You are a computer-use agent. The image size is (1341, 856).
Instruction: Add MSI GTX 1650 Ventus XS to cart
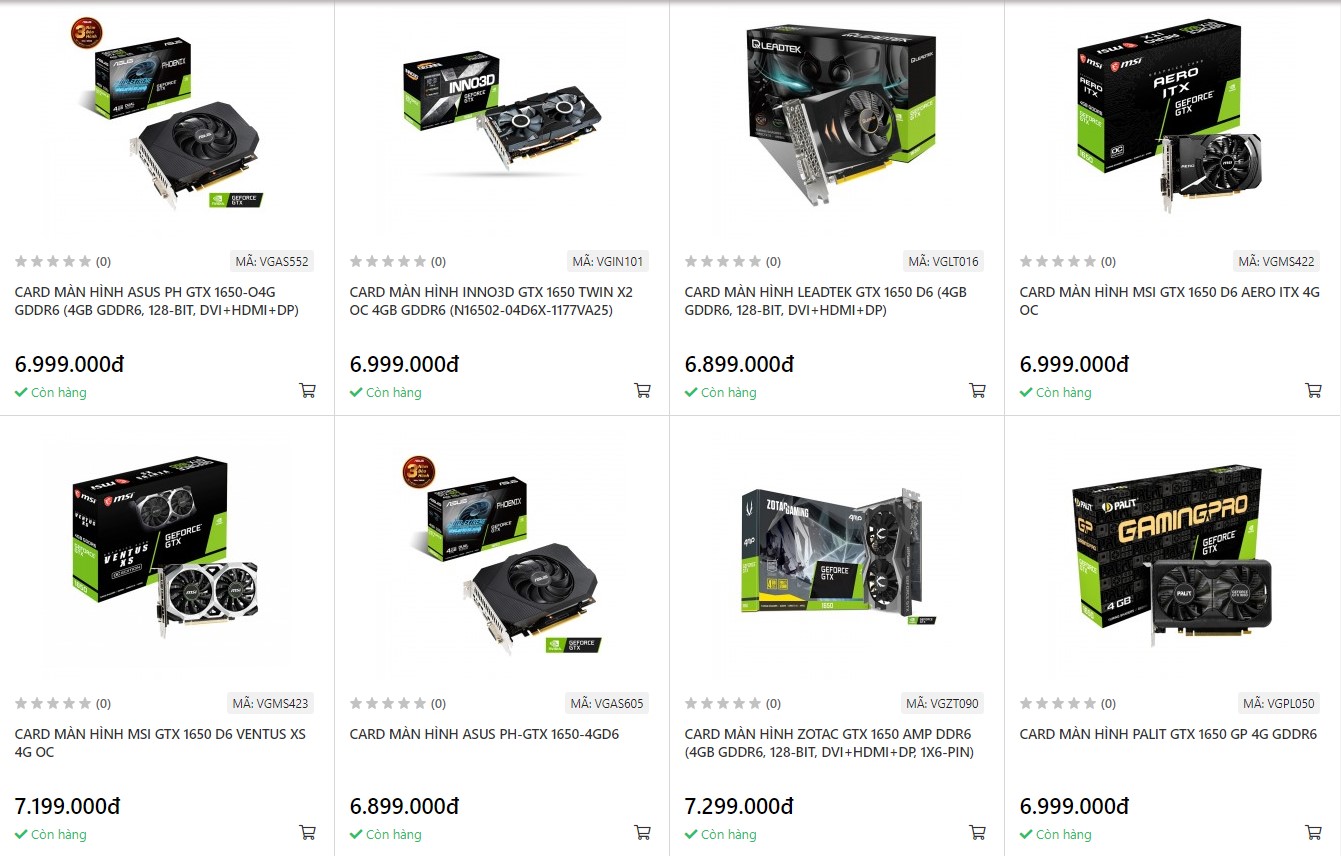[308, 832]
